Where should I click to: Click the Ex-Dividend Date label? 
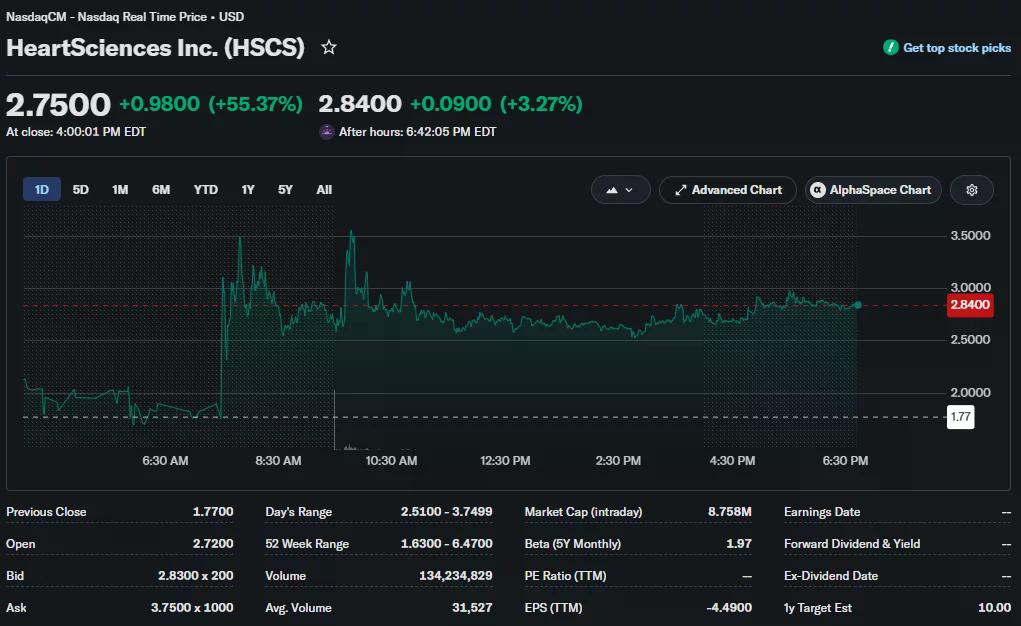coord(831,576)
